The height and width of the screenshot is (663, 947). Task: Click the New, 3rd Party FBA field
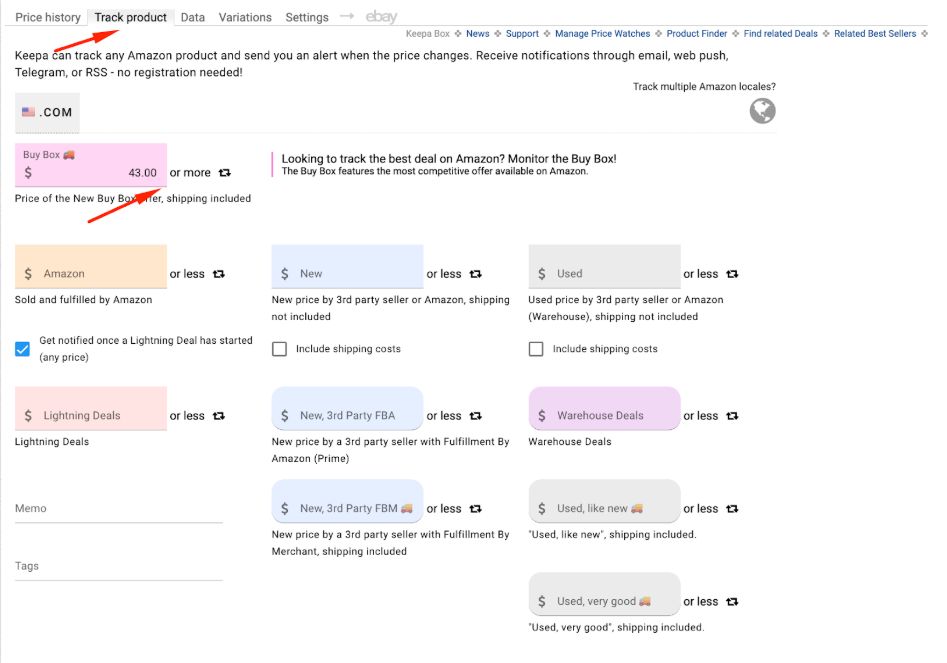point(347,409)
